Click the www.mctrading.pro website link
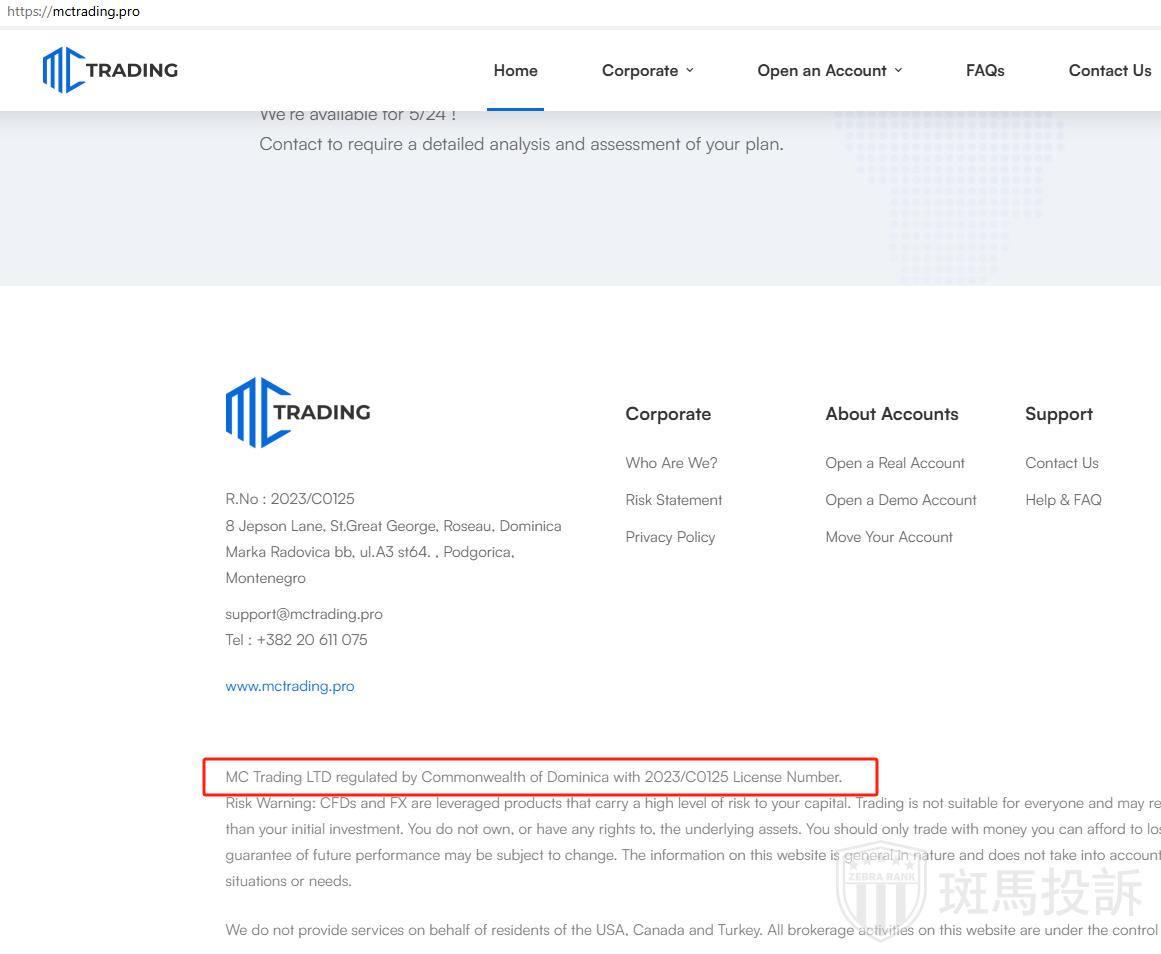 pos(289,686)
